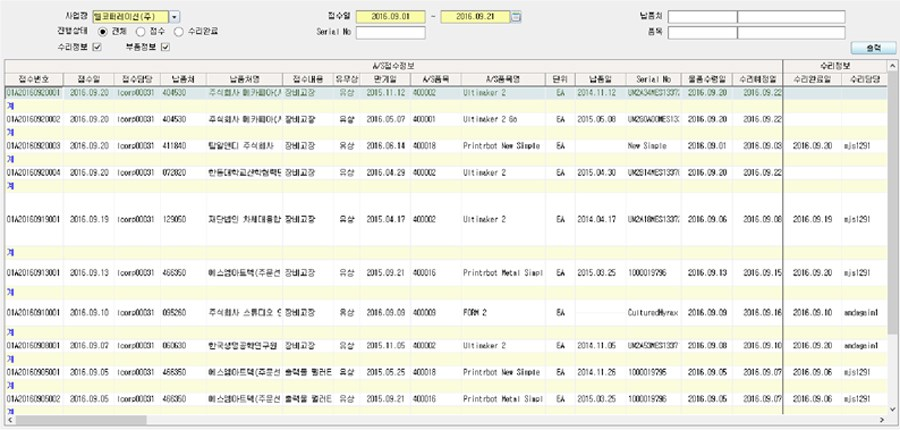Select row 01A20160905002
Image resolution: width=900 pixels, height=430 pixels.
[x=445, y=398]
